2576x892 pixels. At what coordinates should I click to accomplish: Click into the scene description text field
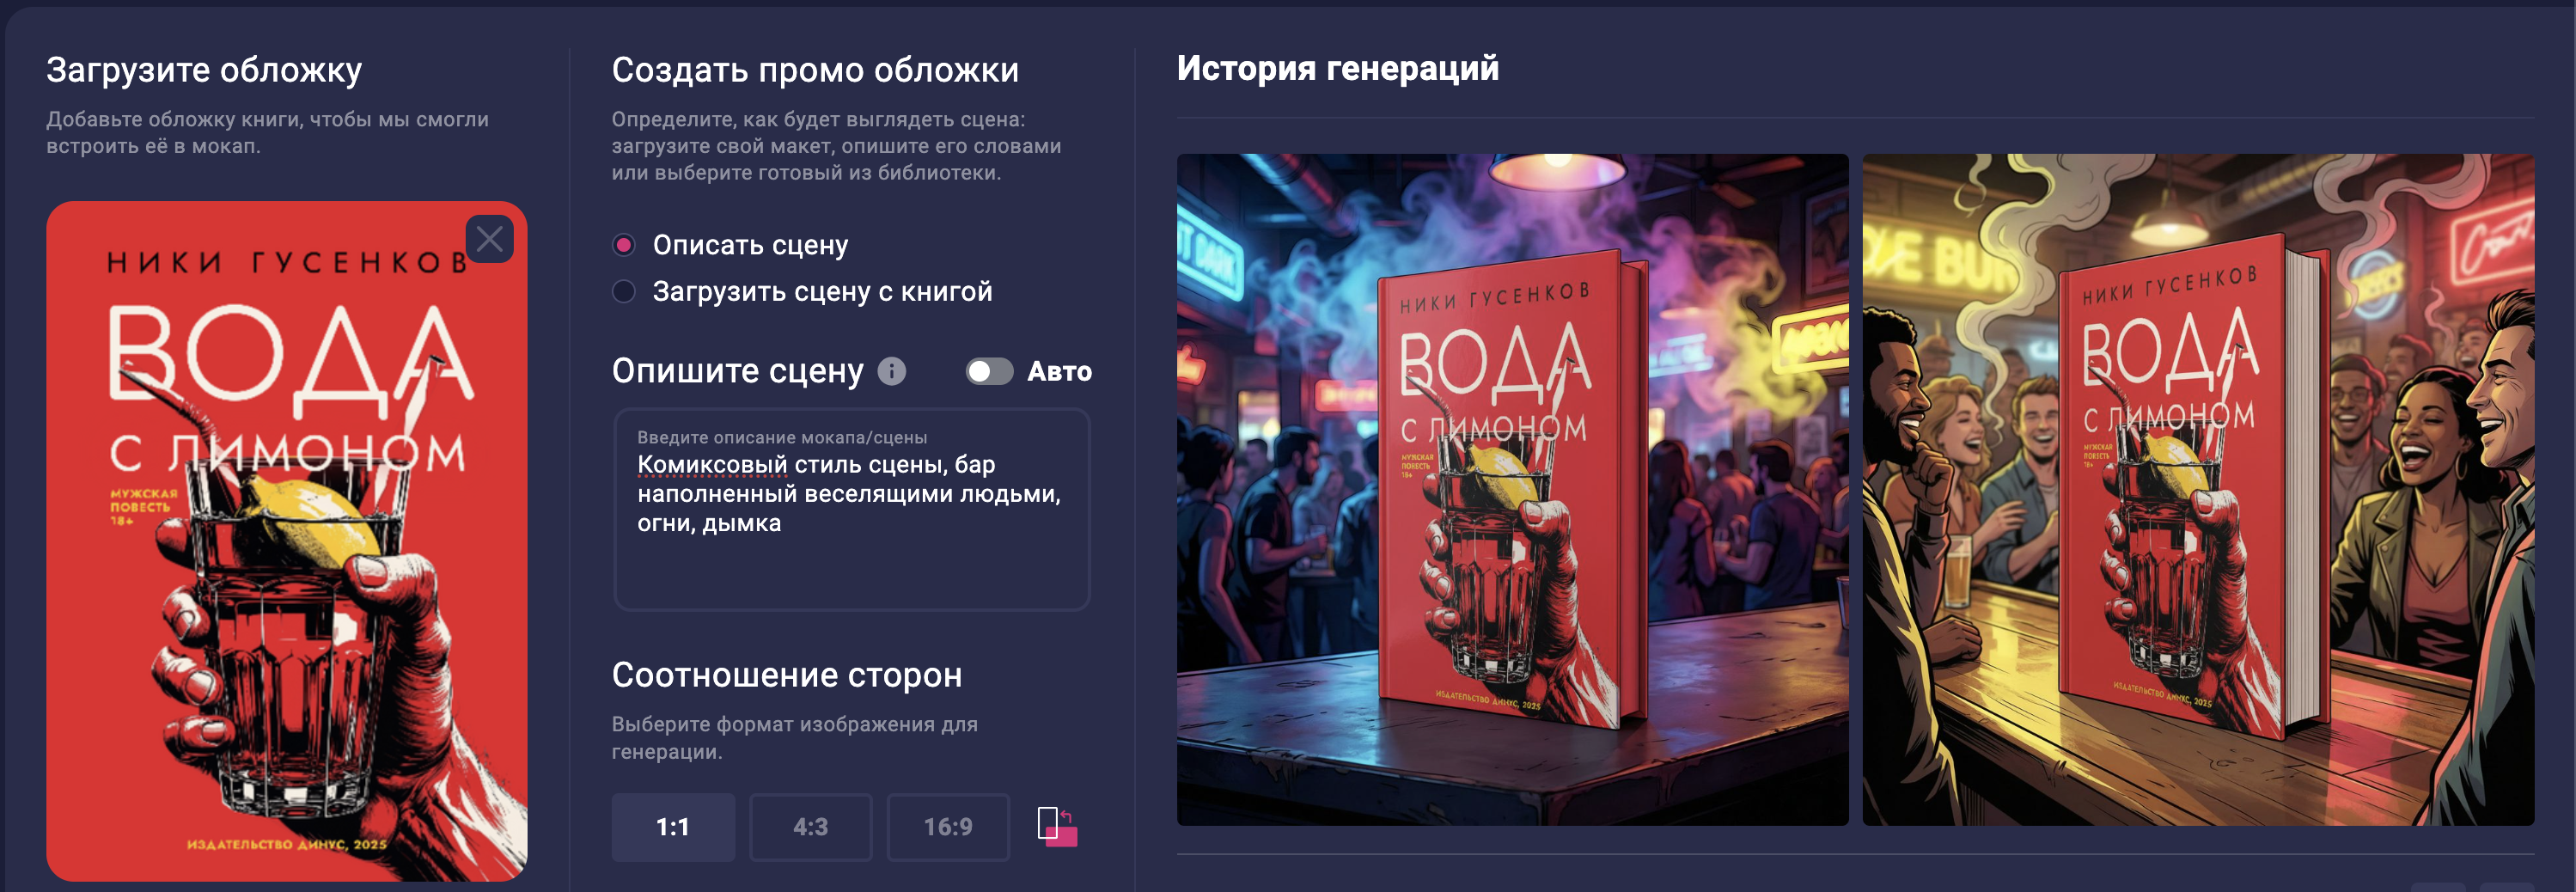pyautogui.click(x=851, y=510)
